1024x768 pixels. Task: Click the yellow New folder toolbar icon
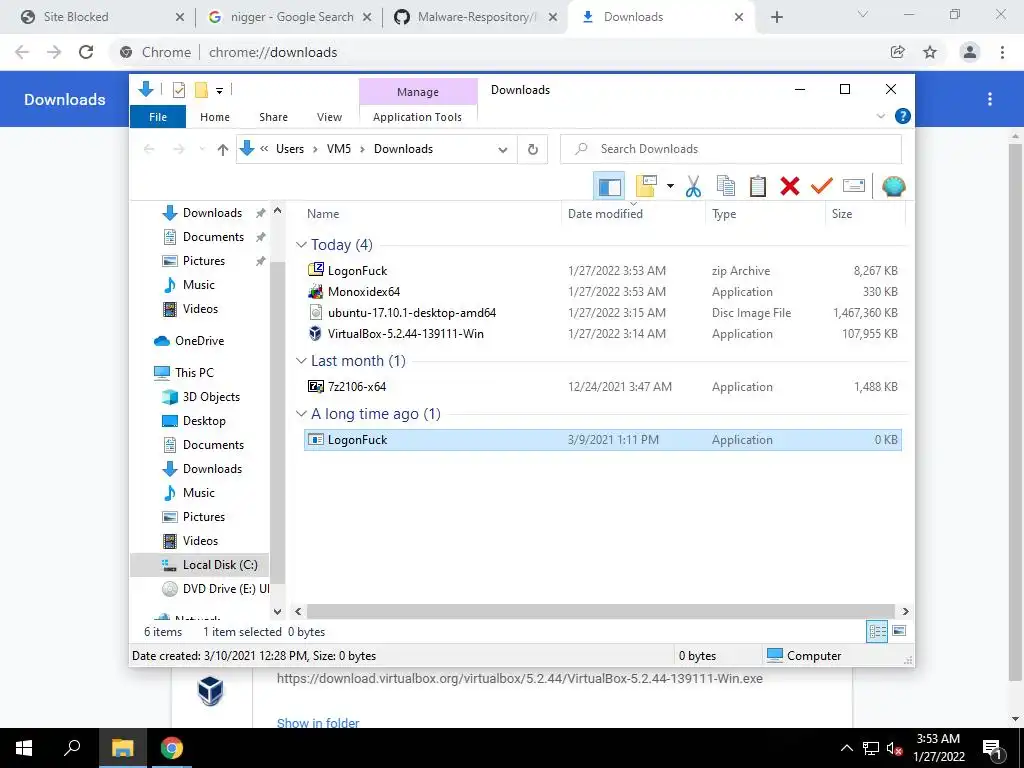click(x=646, y=187)
